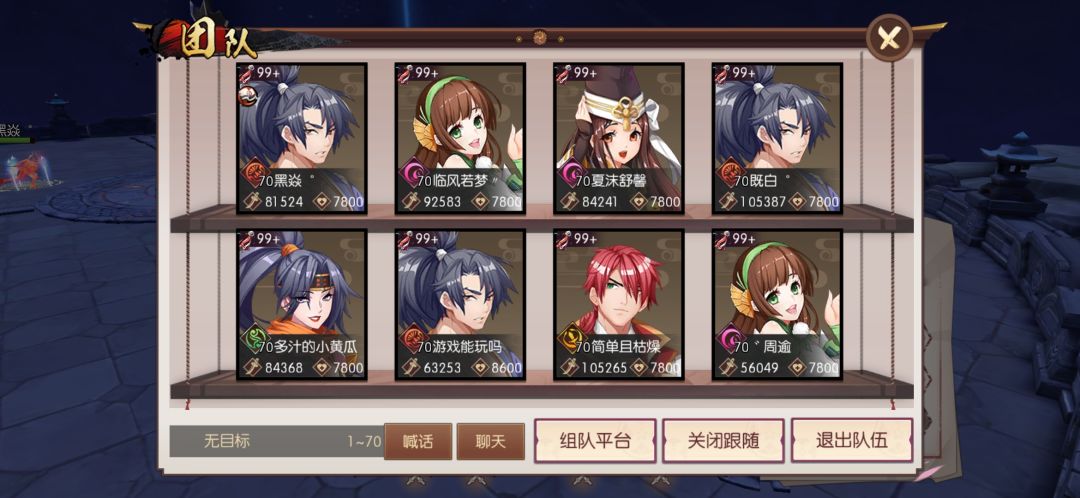The width and height of the screenshot is (1080, 498).
Task: Select team member card 游戏能玩吗
Action: [460, 304]
